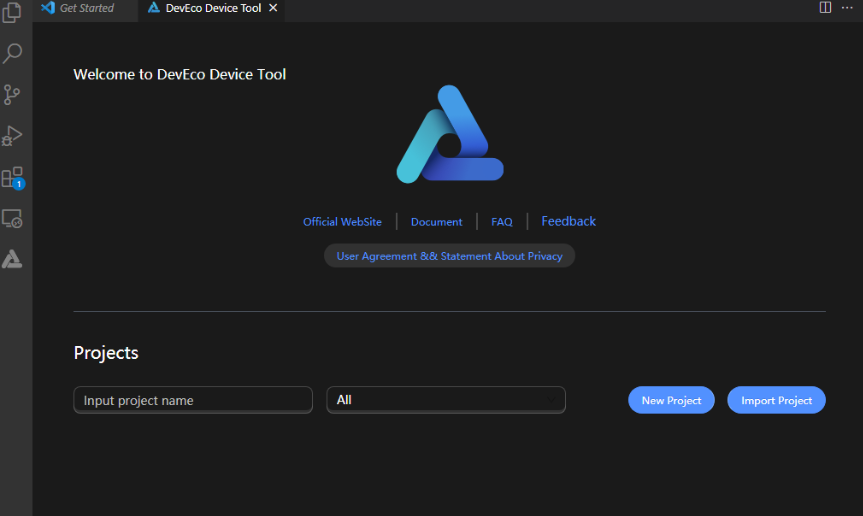863x516 pixels.
Task: Open the Search view in the activity bar
Action: 12,53
